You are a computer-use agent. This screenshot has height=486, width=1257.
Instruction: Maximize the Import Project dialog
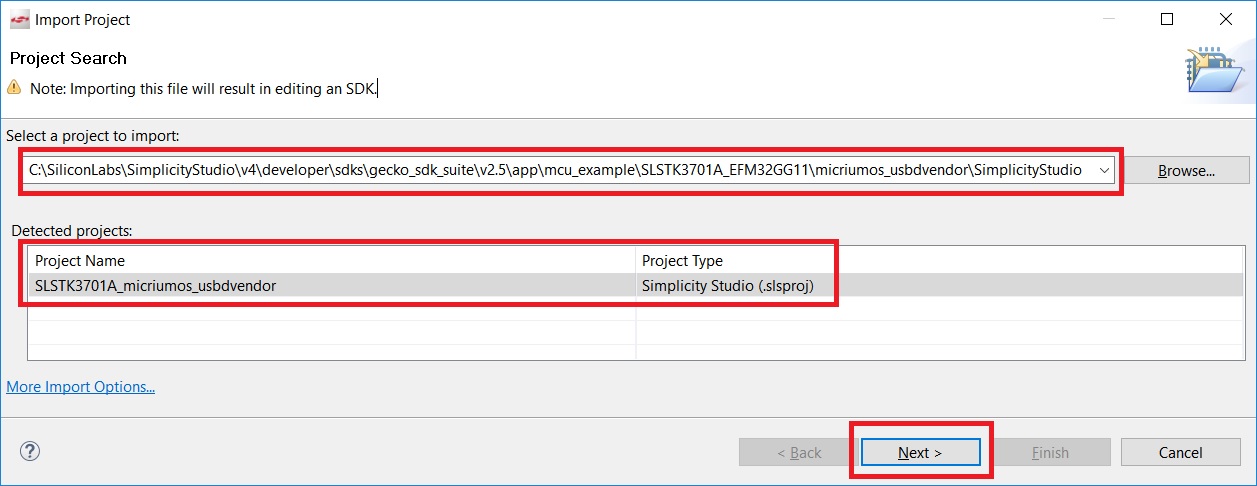coord(1167,20)
